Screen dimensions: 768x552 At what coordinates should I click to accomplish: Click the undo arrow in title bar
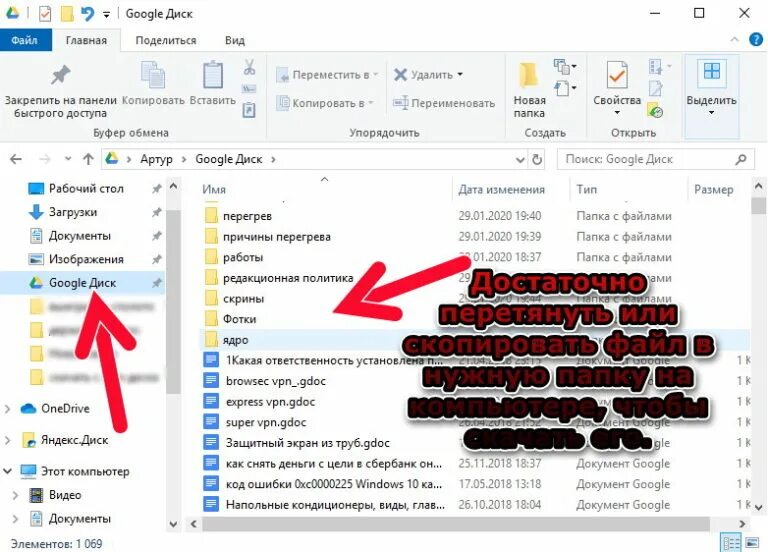click(x=88, y=14)
